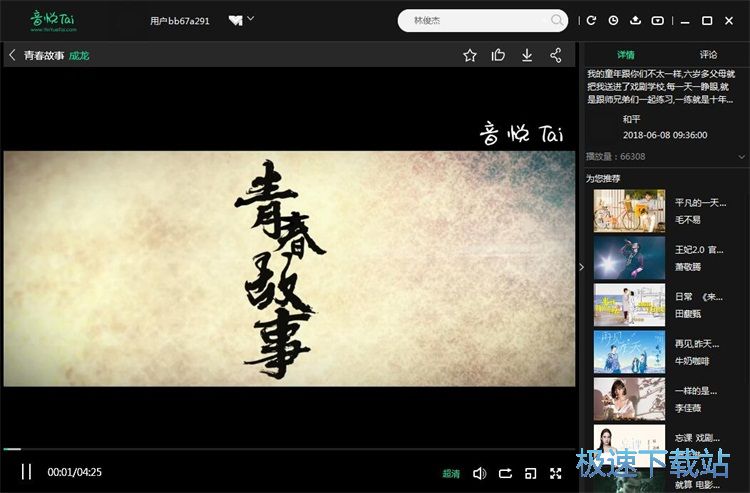Refresh using the reload icon
The image size is (750, 493).
[592, 21]
